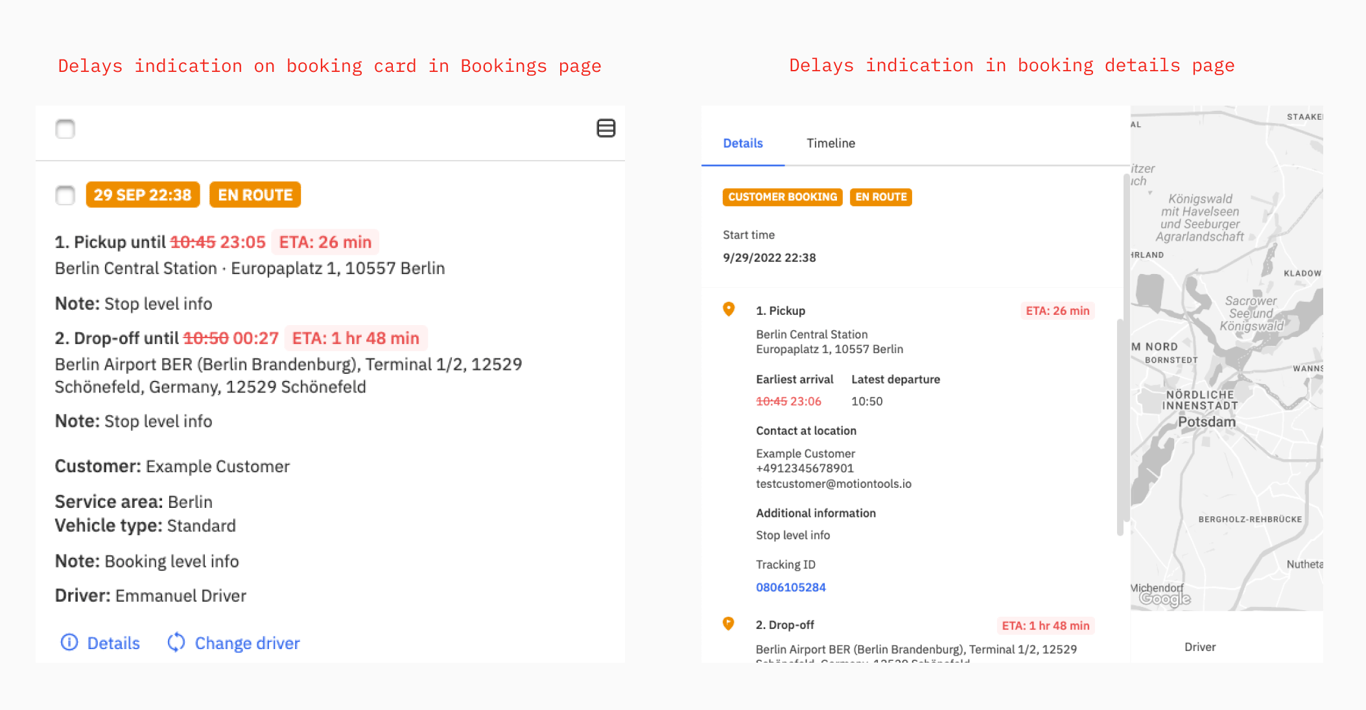
Task: Click the list view icon above booking card
Action: [x=606, y=128]
